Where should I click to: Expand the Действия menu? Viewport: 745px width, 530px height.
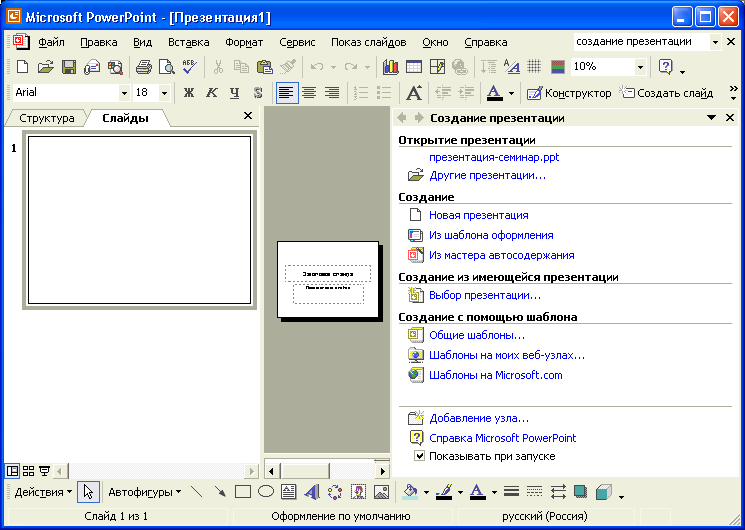43,492
